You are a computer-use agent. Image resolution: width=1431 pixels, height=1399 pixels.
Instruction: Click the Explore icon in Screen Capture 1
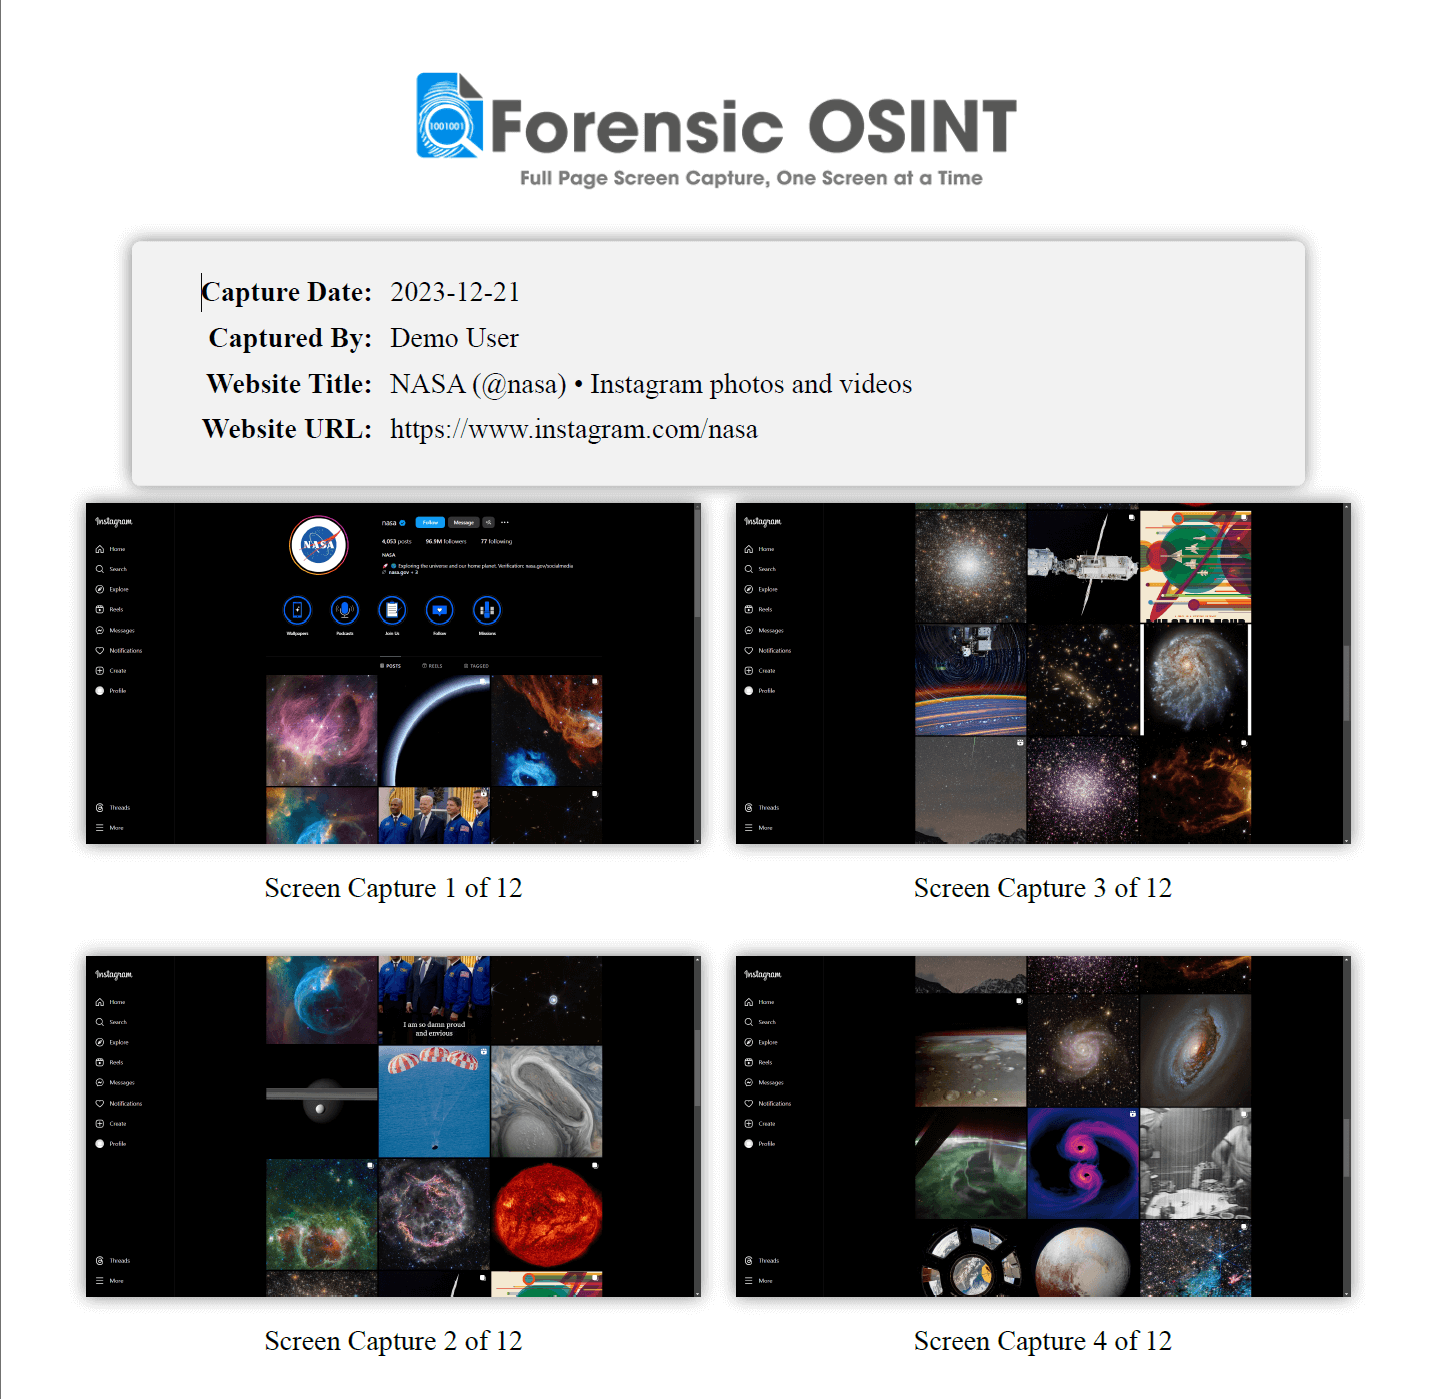pyautogui.click(x=99, y=589)
